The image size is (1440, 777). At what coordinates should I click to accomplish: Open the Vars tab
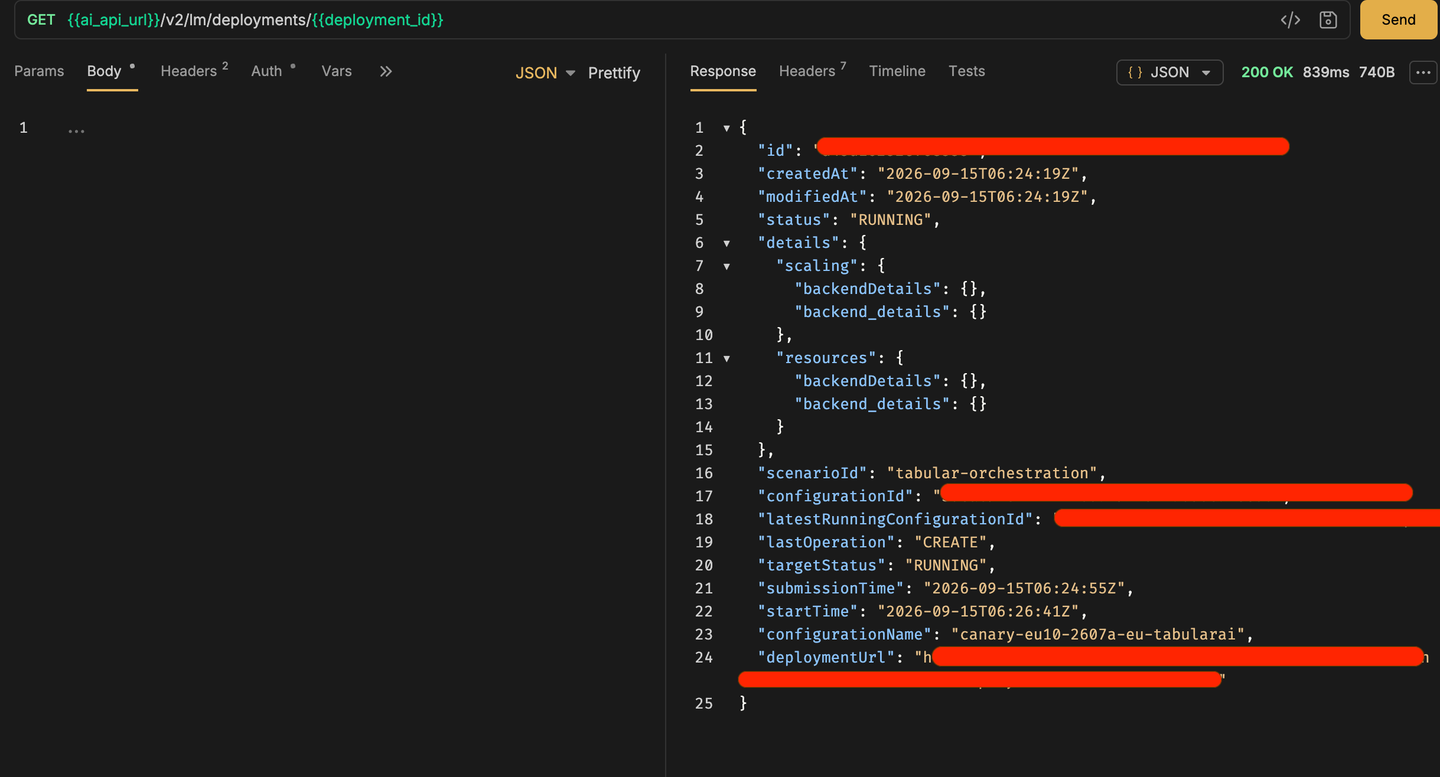pos(337,71)
